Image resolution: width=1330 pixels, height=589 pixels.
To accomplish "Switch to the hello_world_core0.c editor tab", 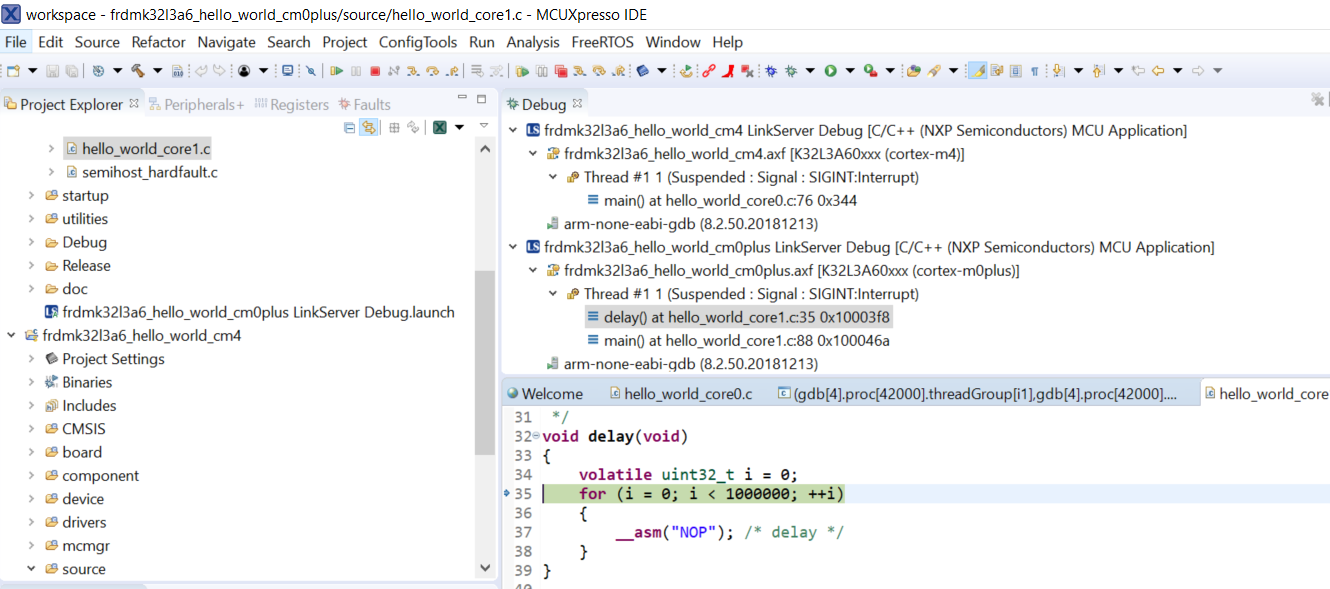I will pos(680,394).
